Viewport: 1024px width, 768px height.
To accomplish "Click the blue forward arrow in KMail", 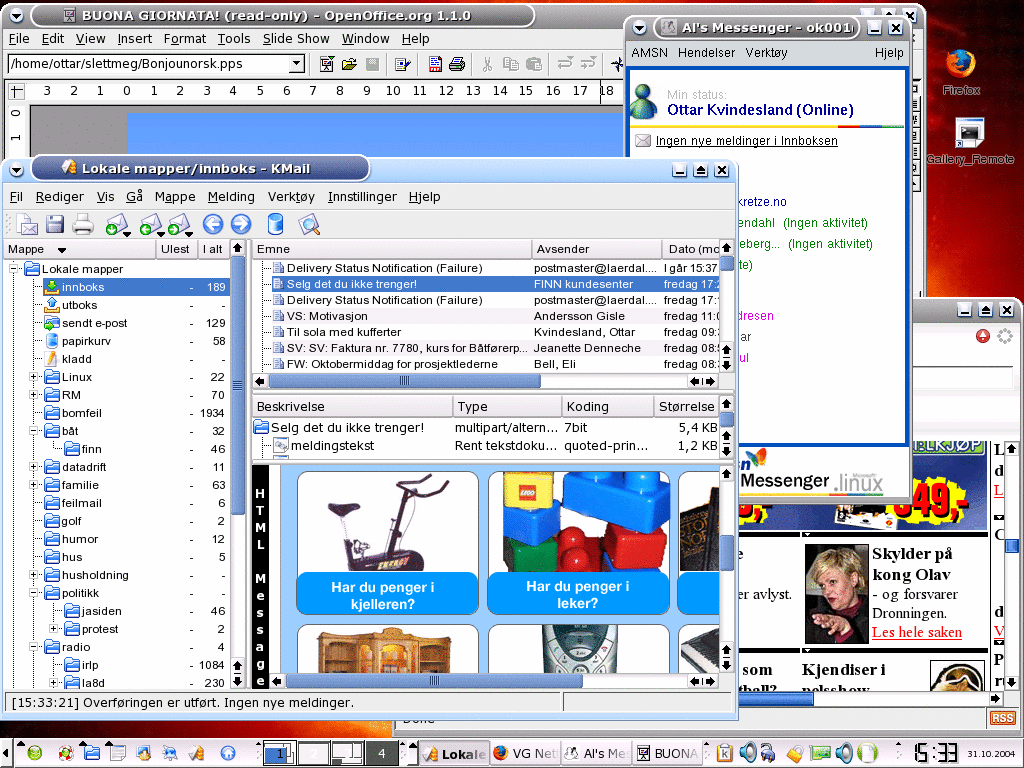I will pos(241,225).
